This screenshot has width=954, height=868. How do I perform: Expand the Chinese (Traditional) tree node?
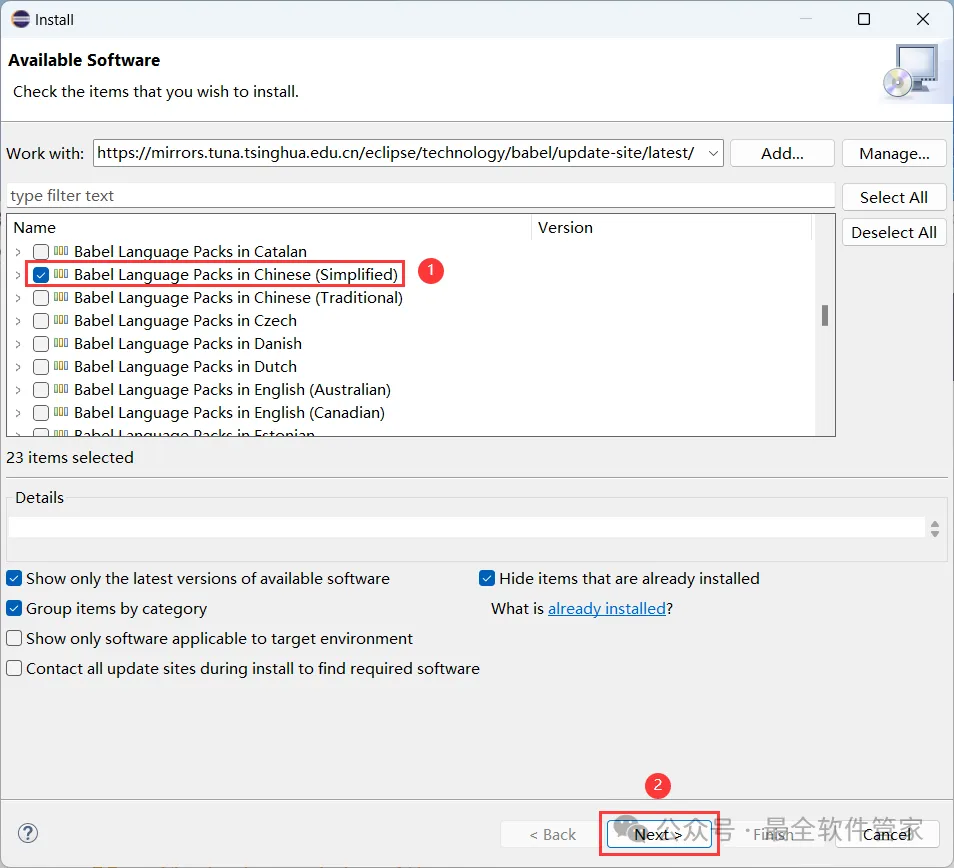[18, 297]
